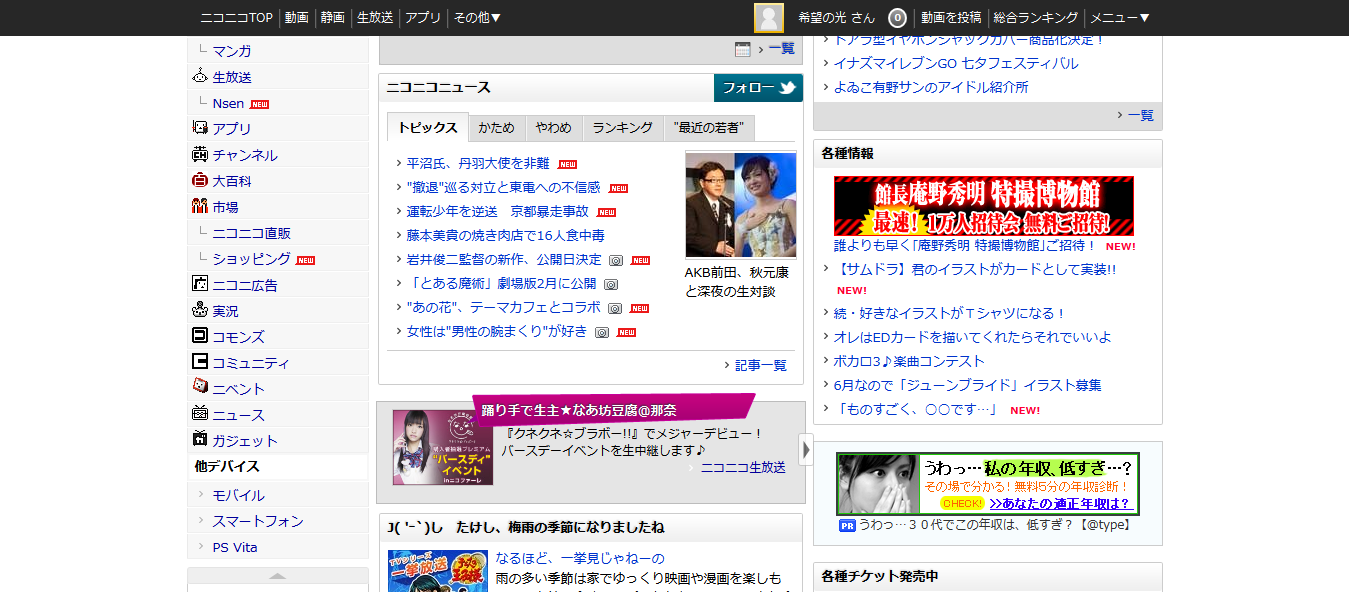Click the 特撮博物館 banner image
Image resolution: width=1349 pixels, height=592 pixels.
click(x=984, y=206)
